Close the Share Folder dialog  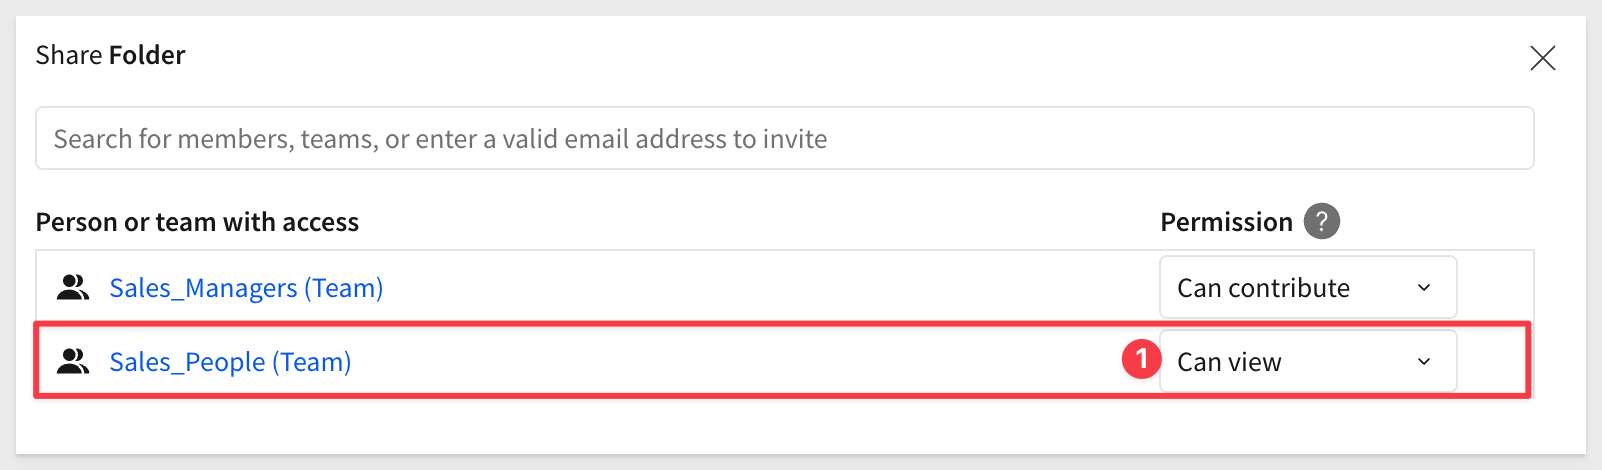click(1542, 58)
